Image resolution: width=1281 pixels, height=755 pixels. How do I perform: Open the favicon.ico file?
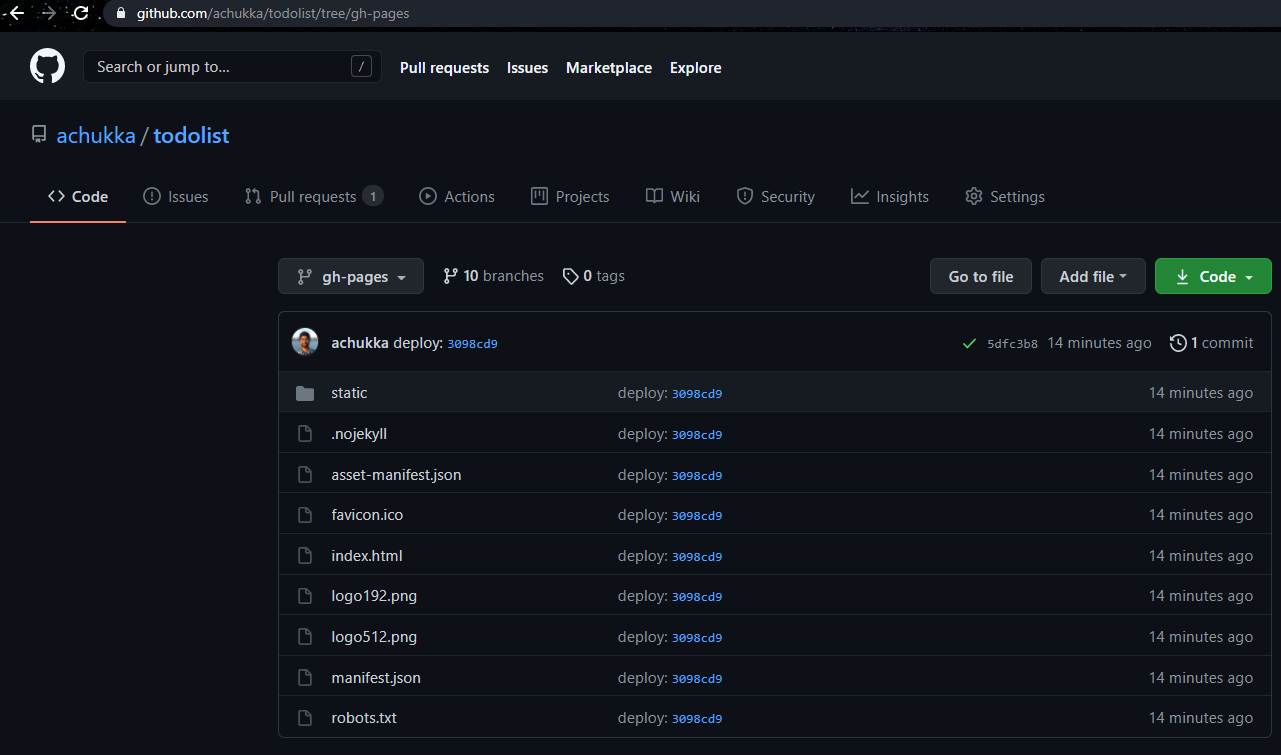tap(367, 515)
